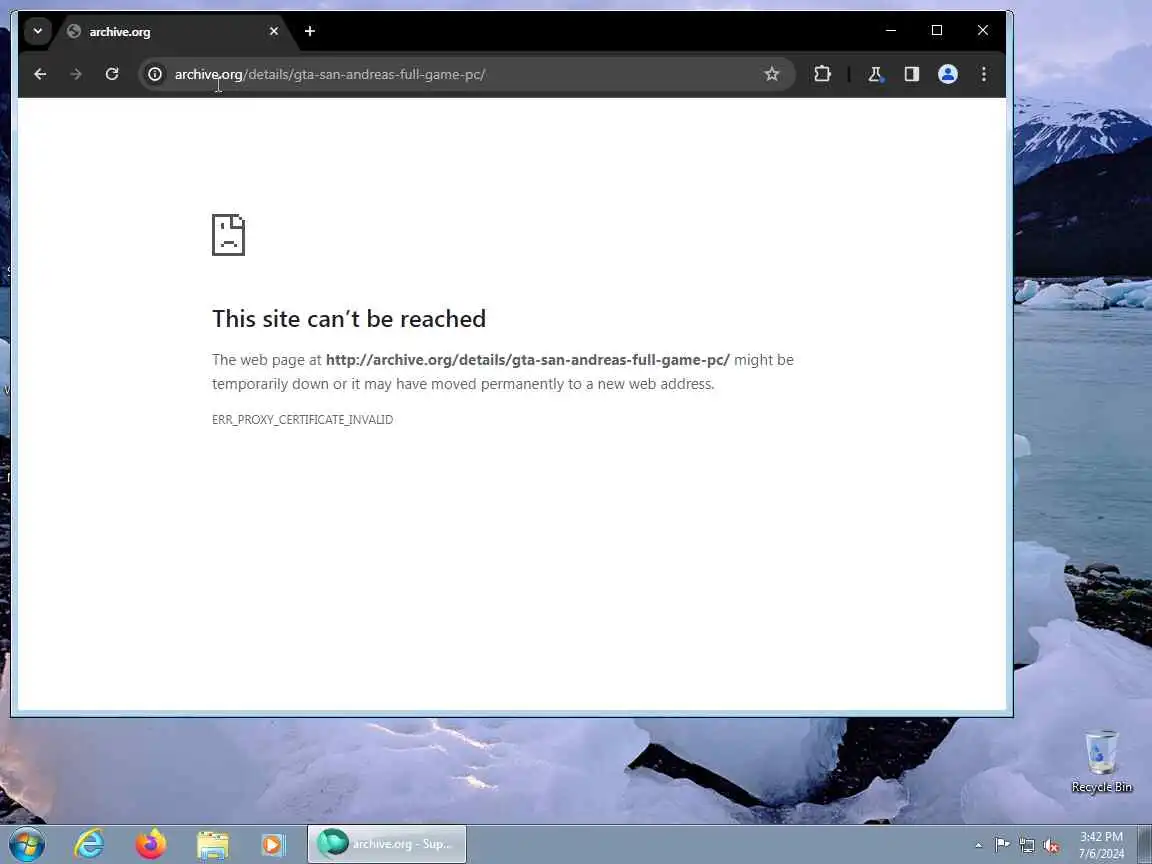Click the ERR_PROXY_CERTIFICATE_INVALID error code
This screenshot has width=1152, height=864.
[x=303, y=420]
